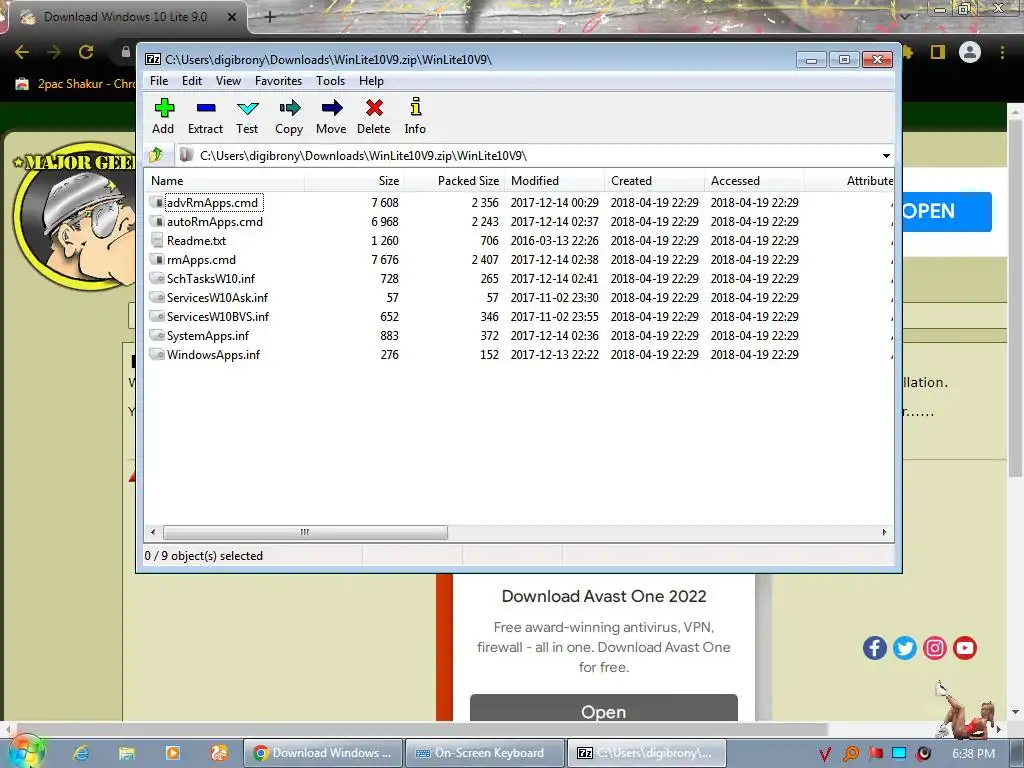
Task: Select the ServicesW10Ask.inf file
Action: [217, 297]
